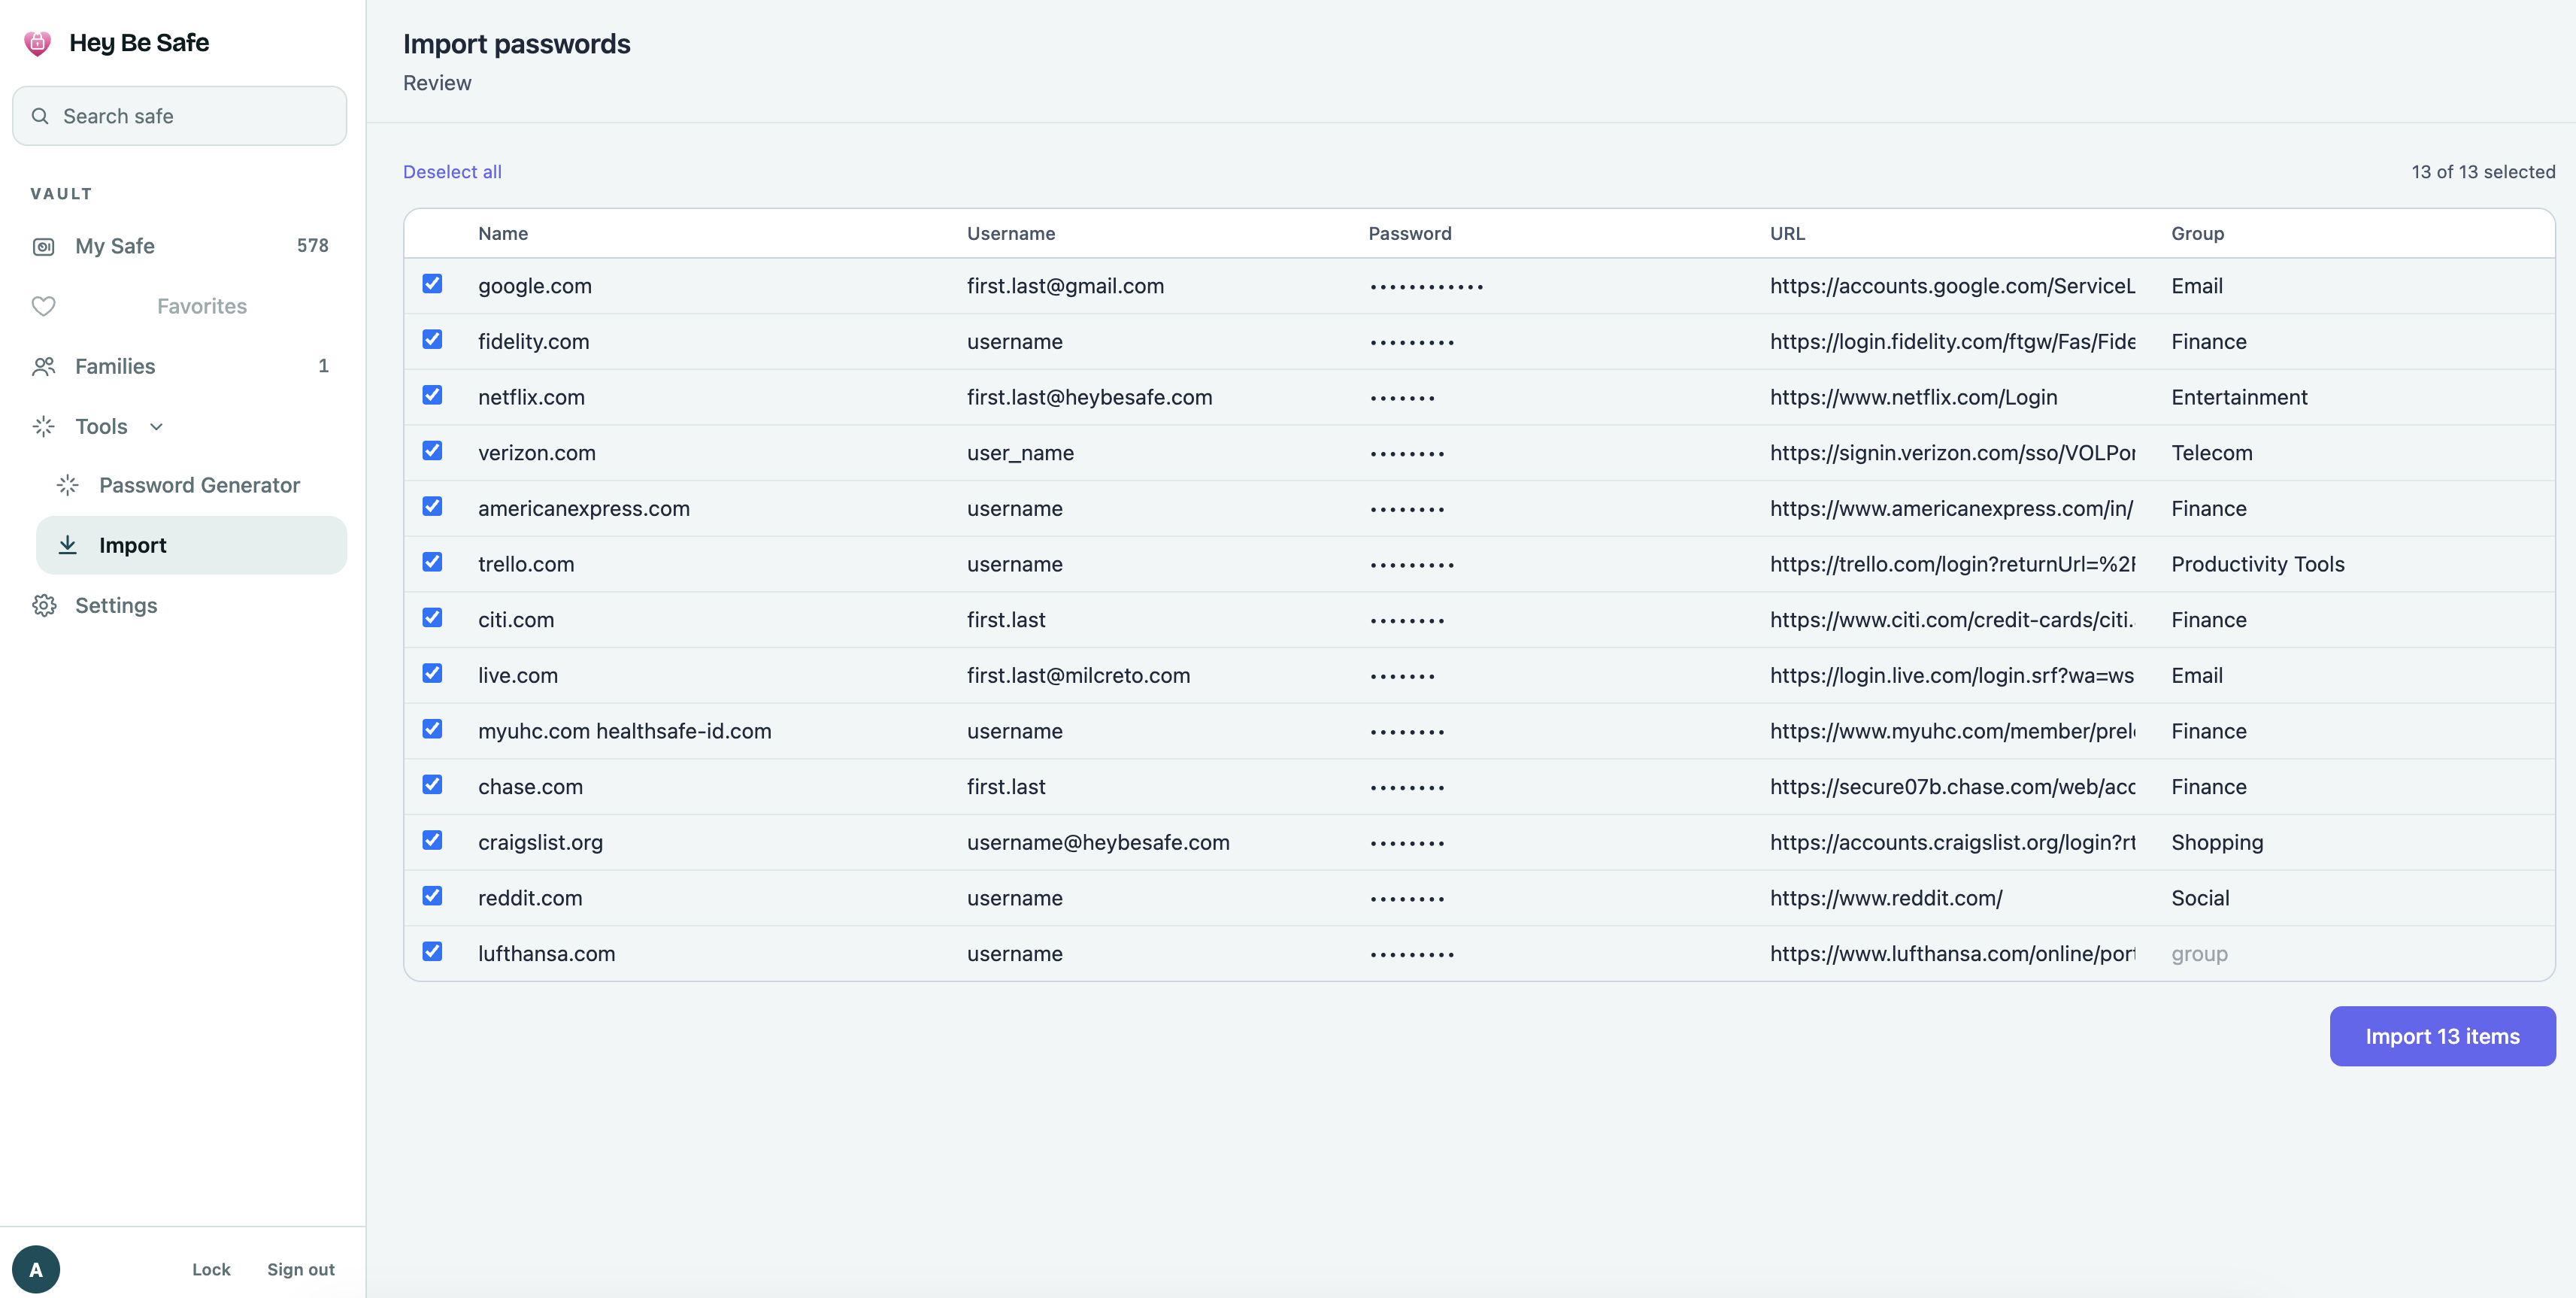The image size is (2576, 1298).
Task: Open Settings in the sidebar
Action: (180, 605)
